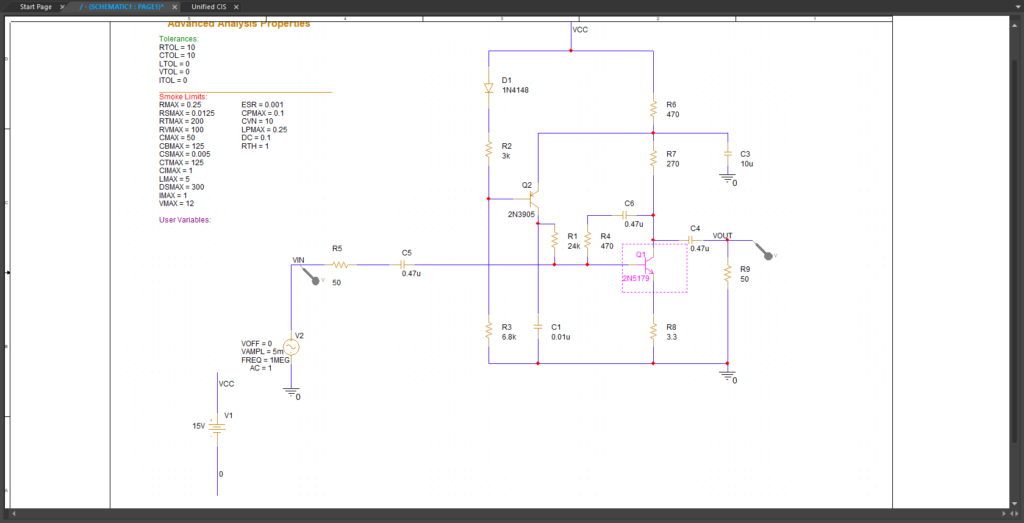Select resistor R1 symbol

coord(554,240)
